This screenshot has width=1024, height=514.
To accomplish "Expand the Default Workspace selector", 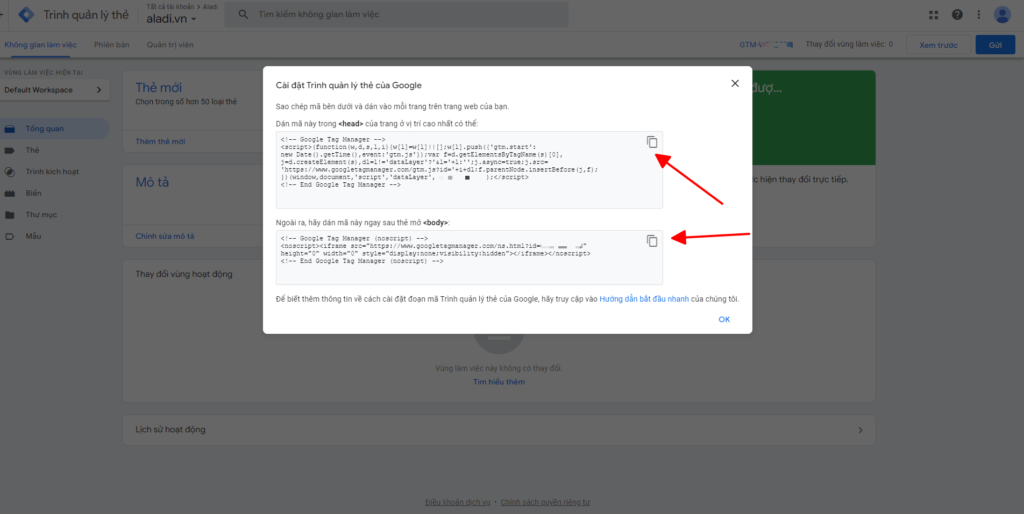I will (54, 91).
